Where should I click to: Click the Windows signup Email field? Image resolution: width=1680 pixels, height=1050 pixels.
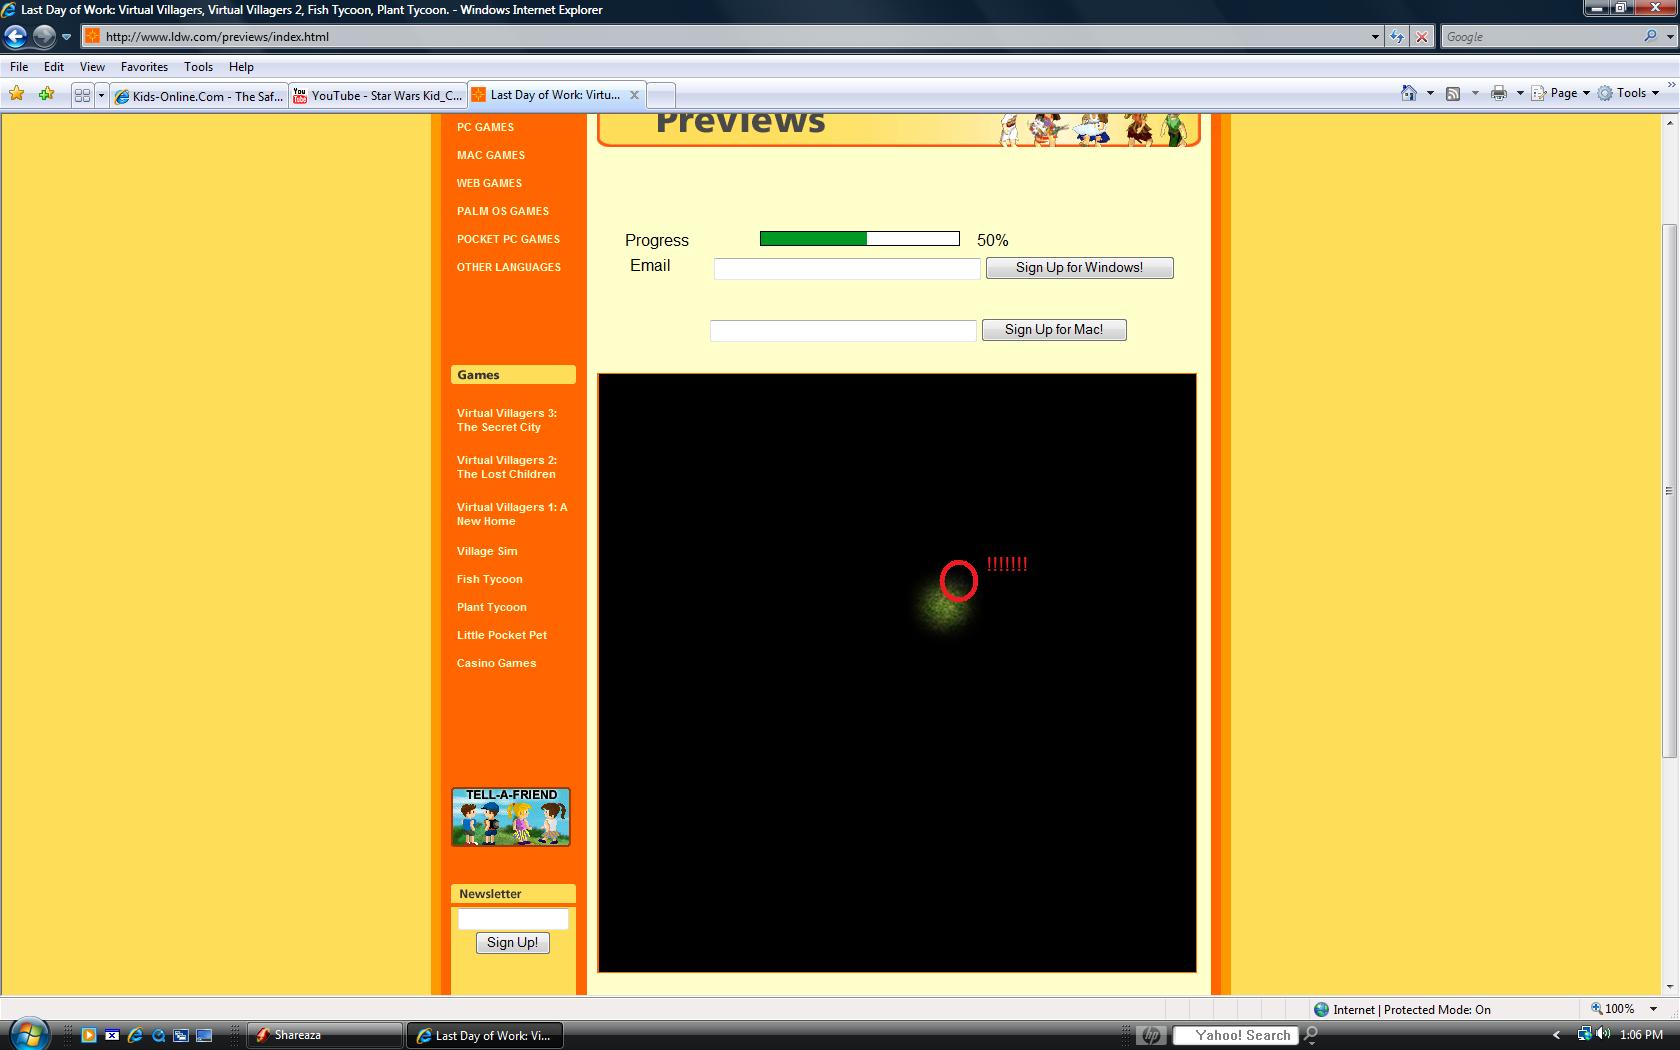(x=847, y=269)
